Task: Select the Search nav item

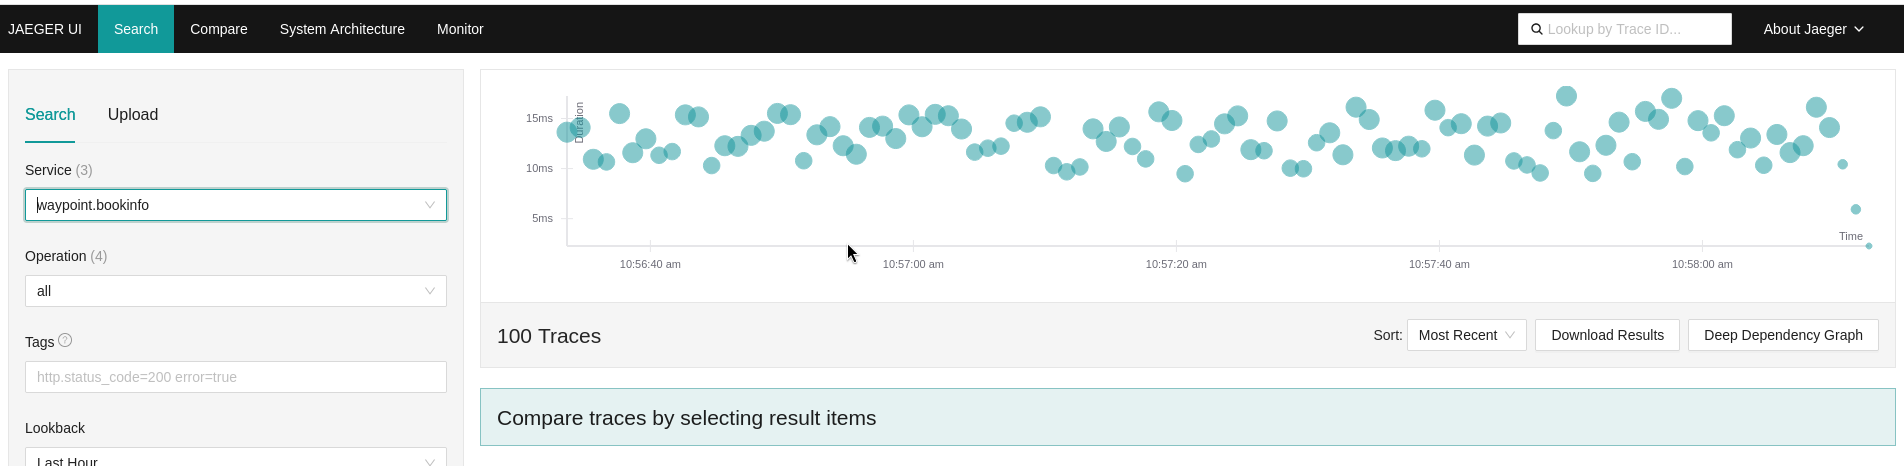Action: (x=136, y=29)
